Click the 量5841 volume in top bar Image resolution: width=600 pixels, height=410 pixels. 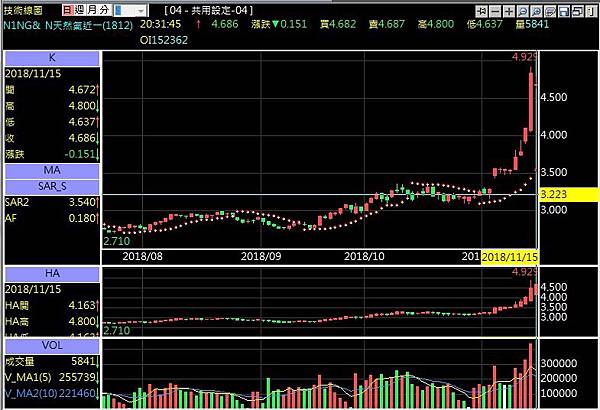coord(532,24)
